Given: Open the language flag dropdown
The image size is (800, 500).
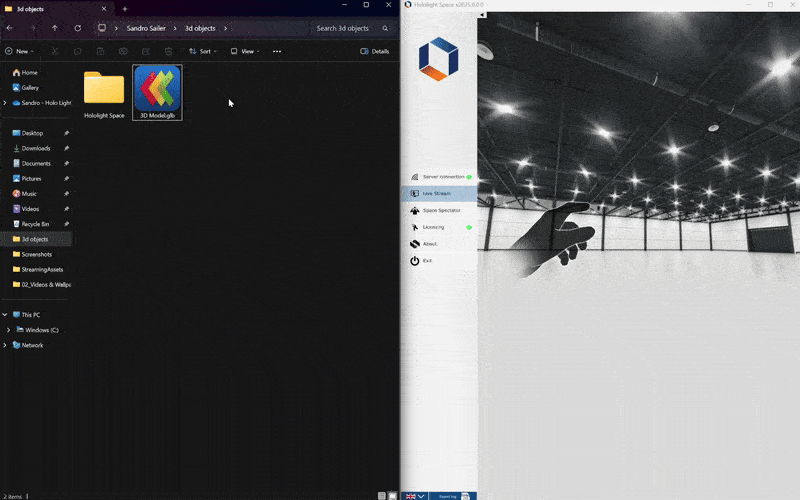Looking at the screenshot, I should click(414, 496).
